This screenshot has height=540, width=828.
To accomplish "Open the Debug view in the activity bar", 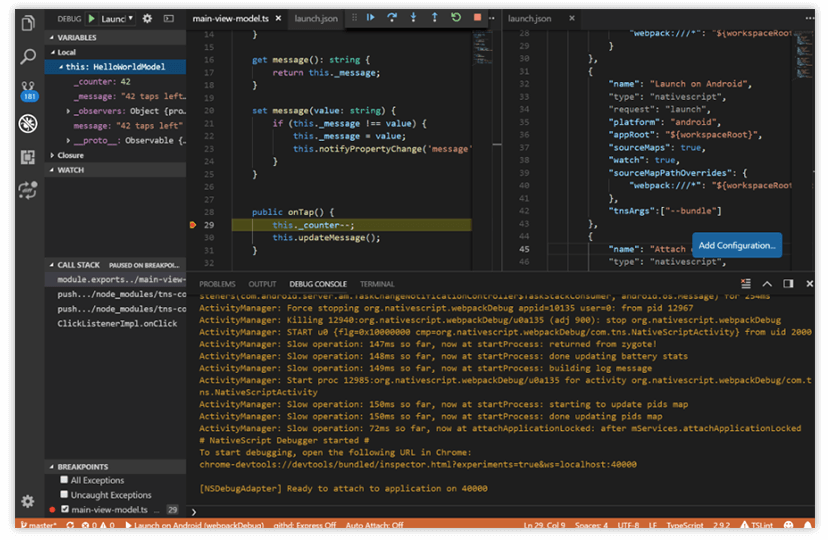I will coord(28,124).
